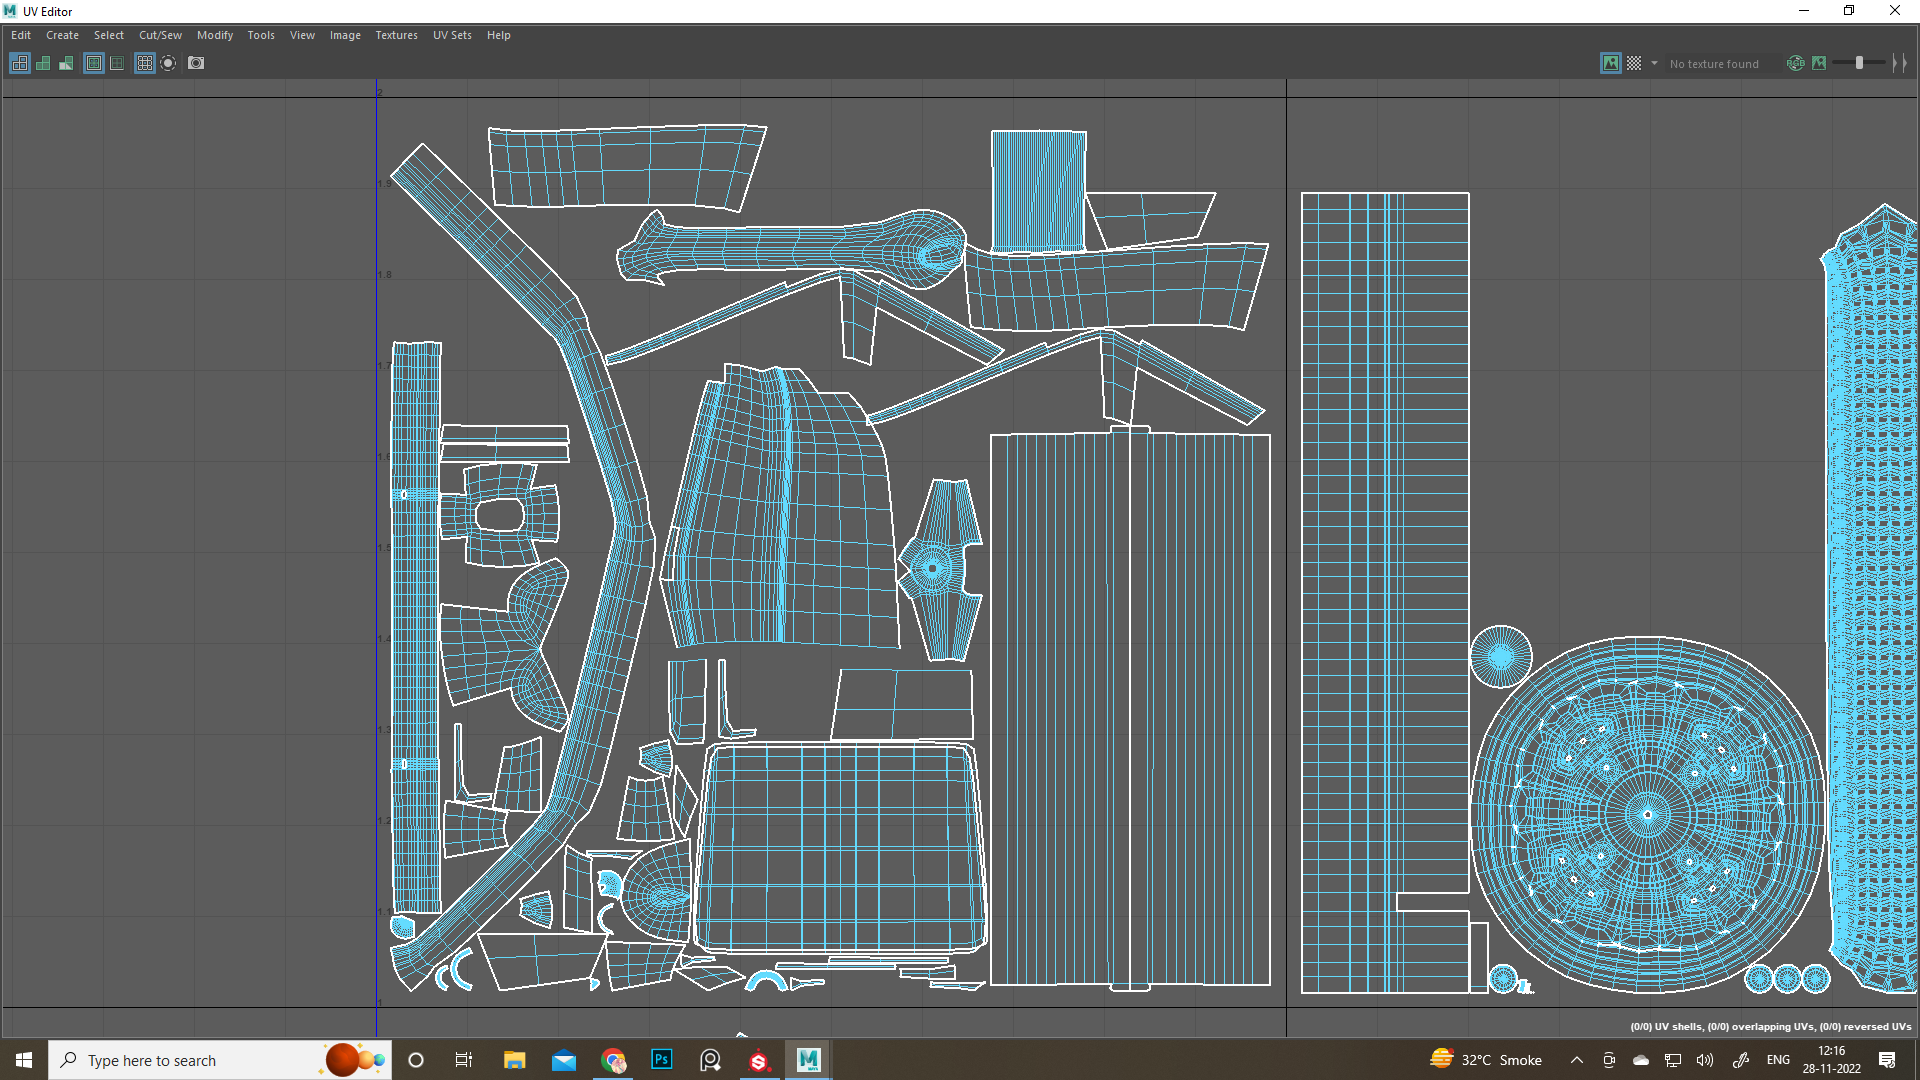Click the red S app icon in taskbar
The width and height of the screenshot is (1920, 1080).
759,1060
